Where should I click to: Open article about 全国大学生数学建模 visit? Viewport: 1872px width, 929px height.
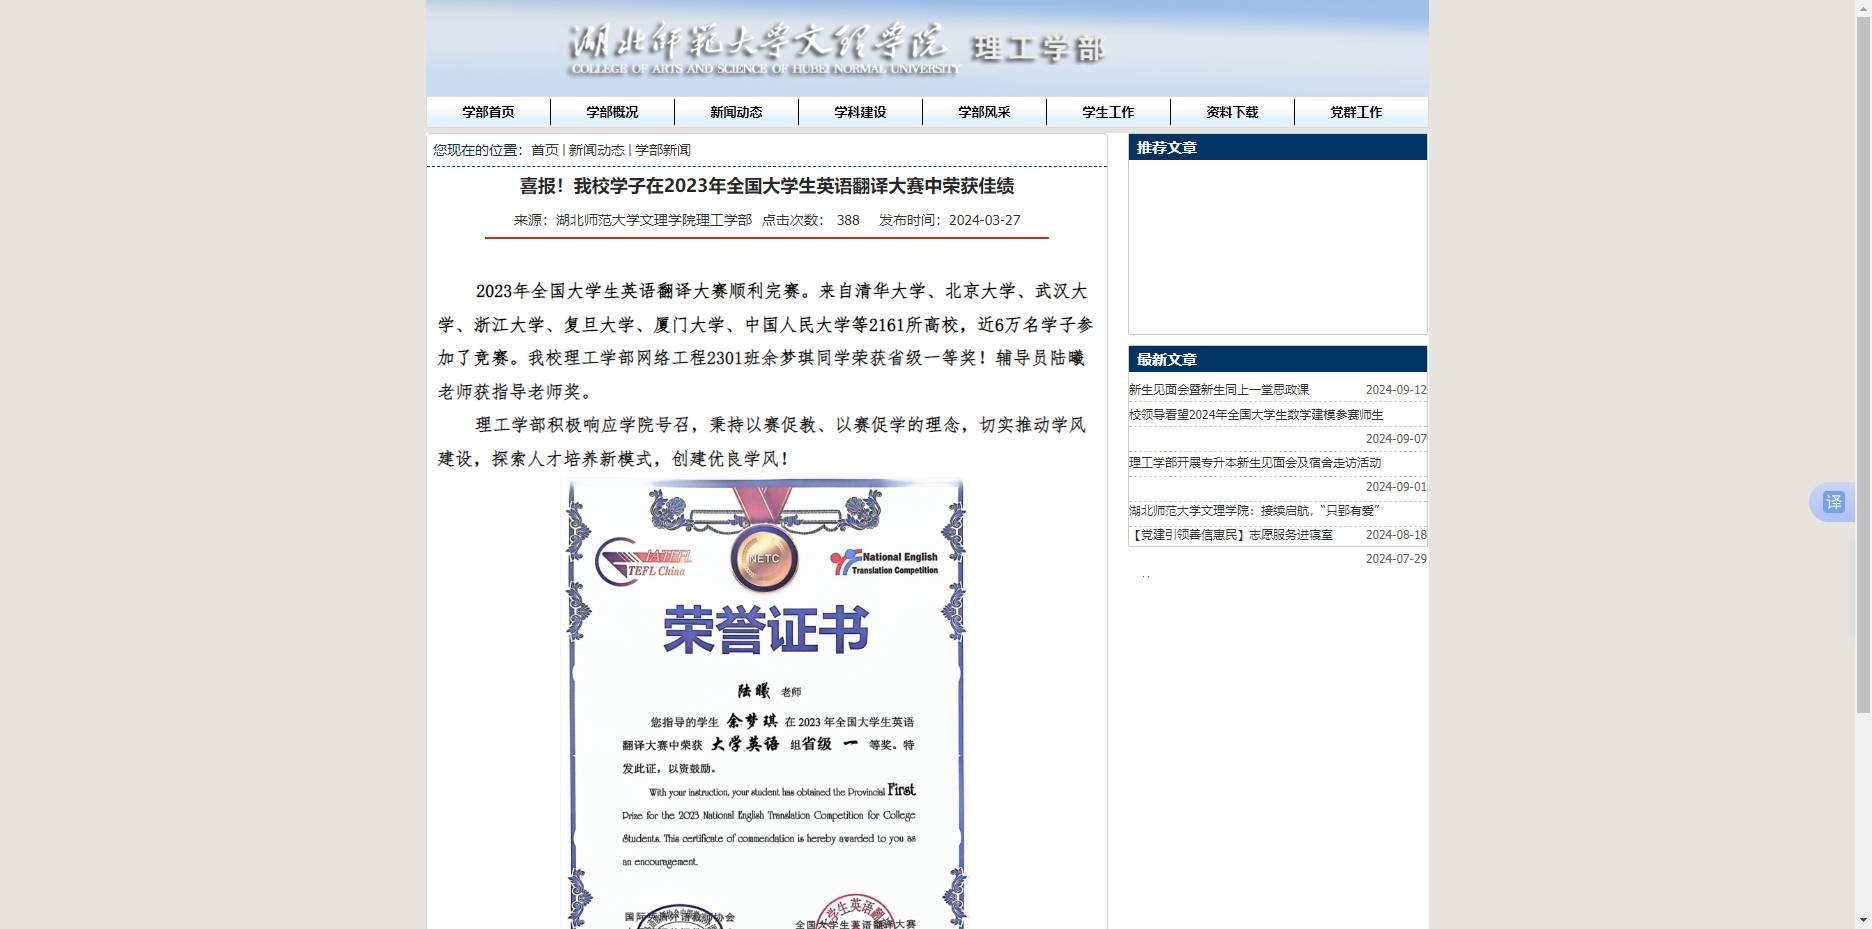pyautogui.click(x=1255, y=415)
